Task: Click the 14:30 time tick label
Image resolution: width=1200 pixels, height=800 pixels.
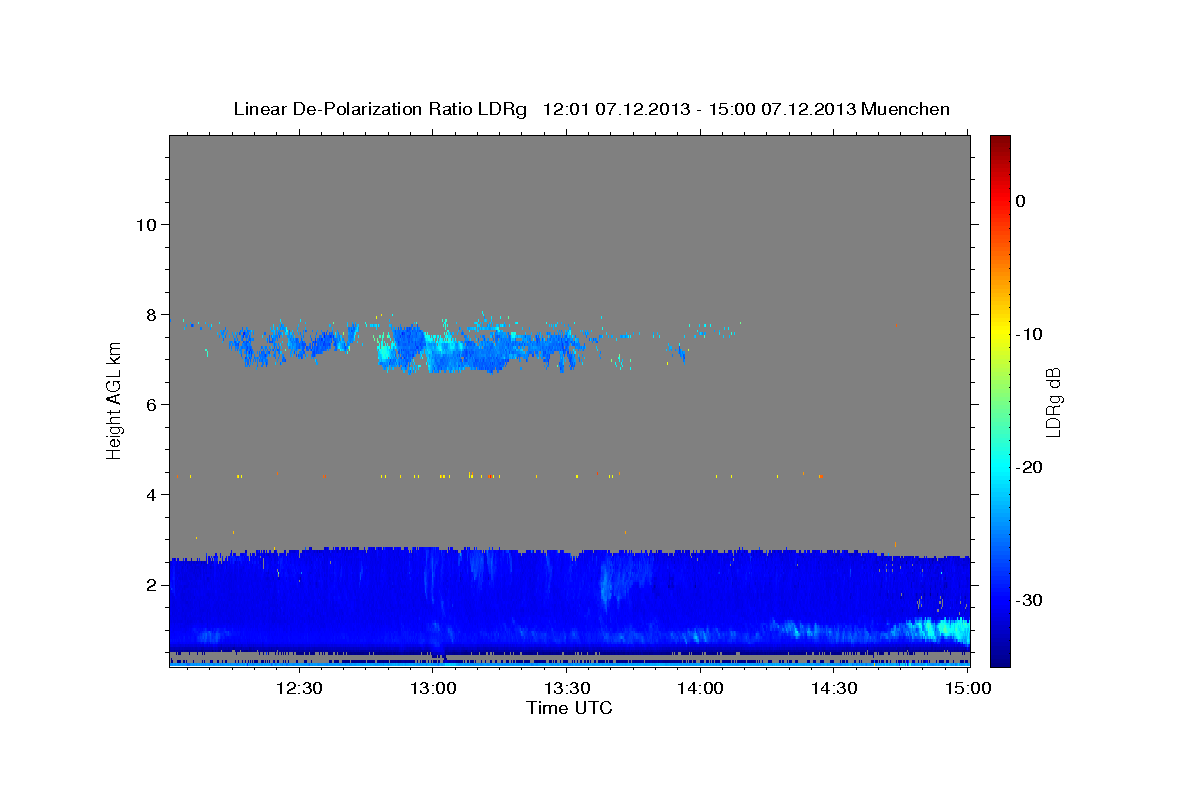Action: 834,688
